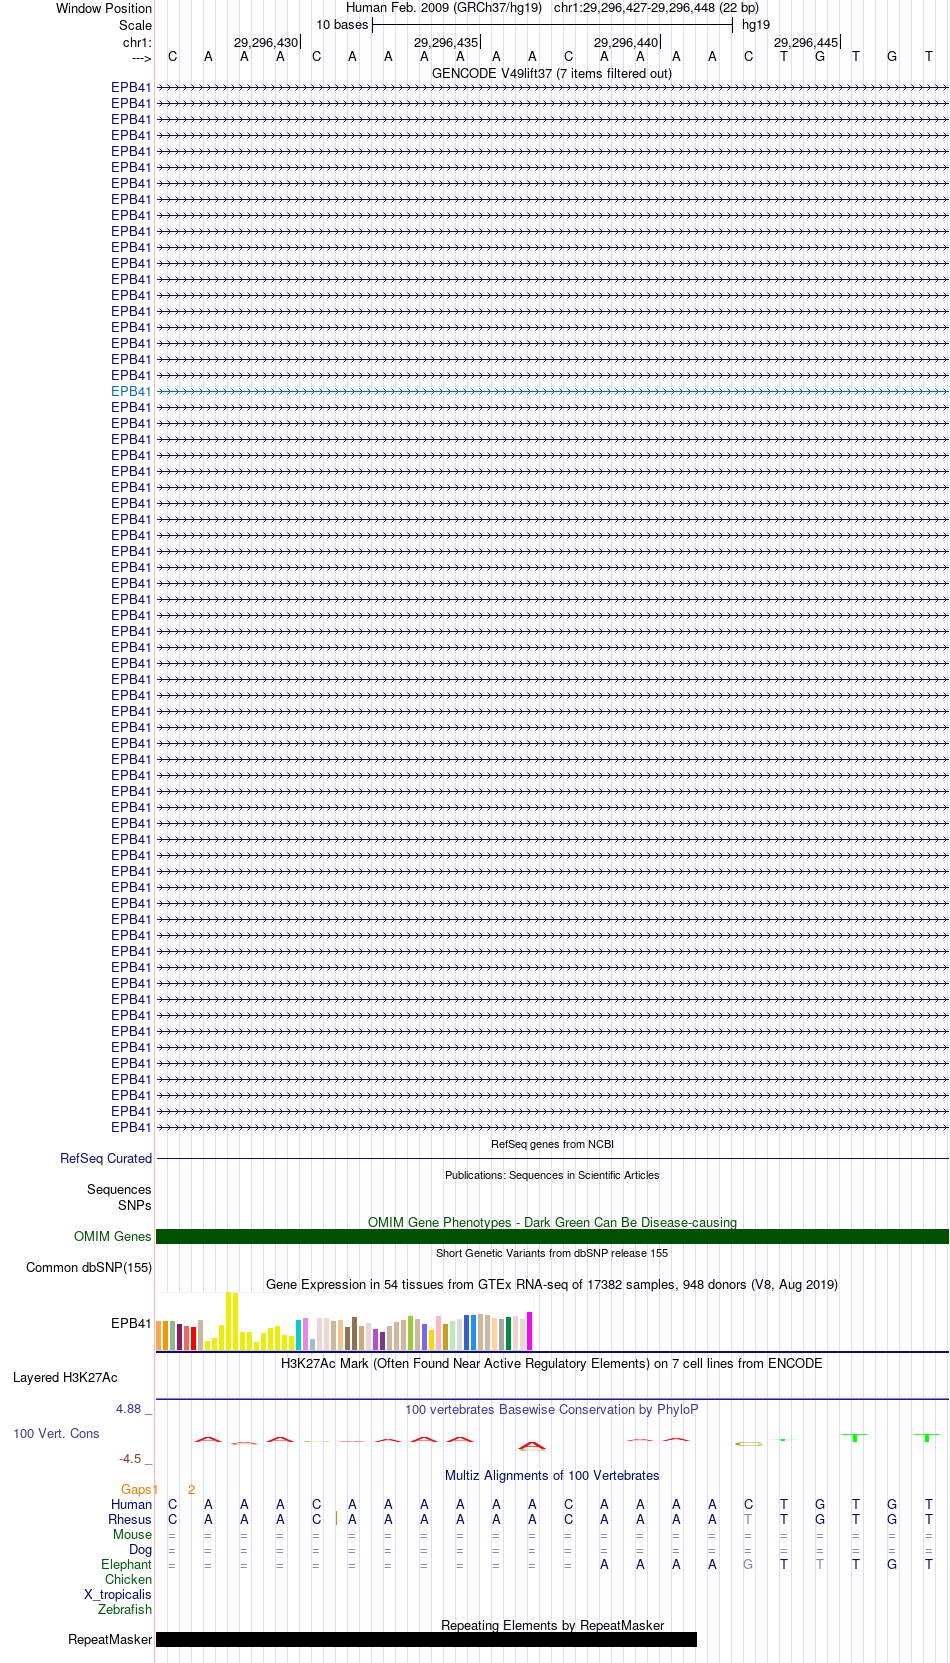This screenshot has height=1663, width=950.
Task: Click the hg19 label beside the scale bar
Action: 756,25
